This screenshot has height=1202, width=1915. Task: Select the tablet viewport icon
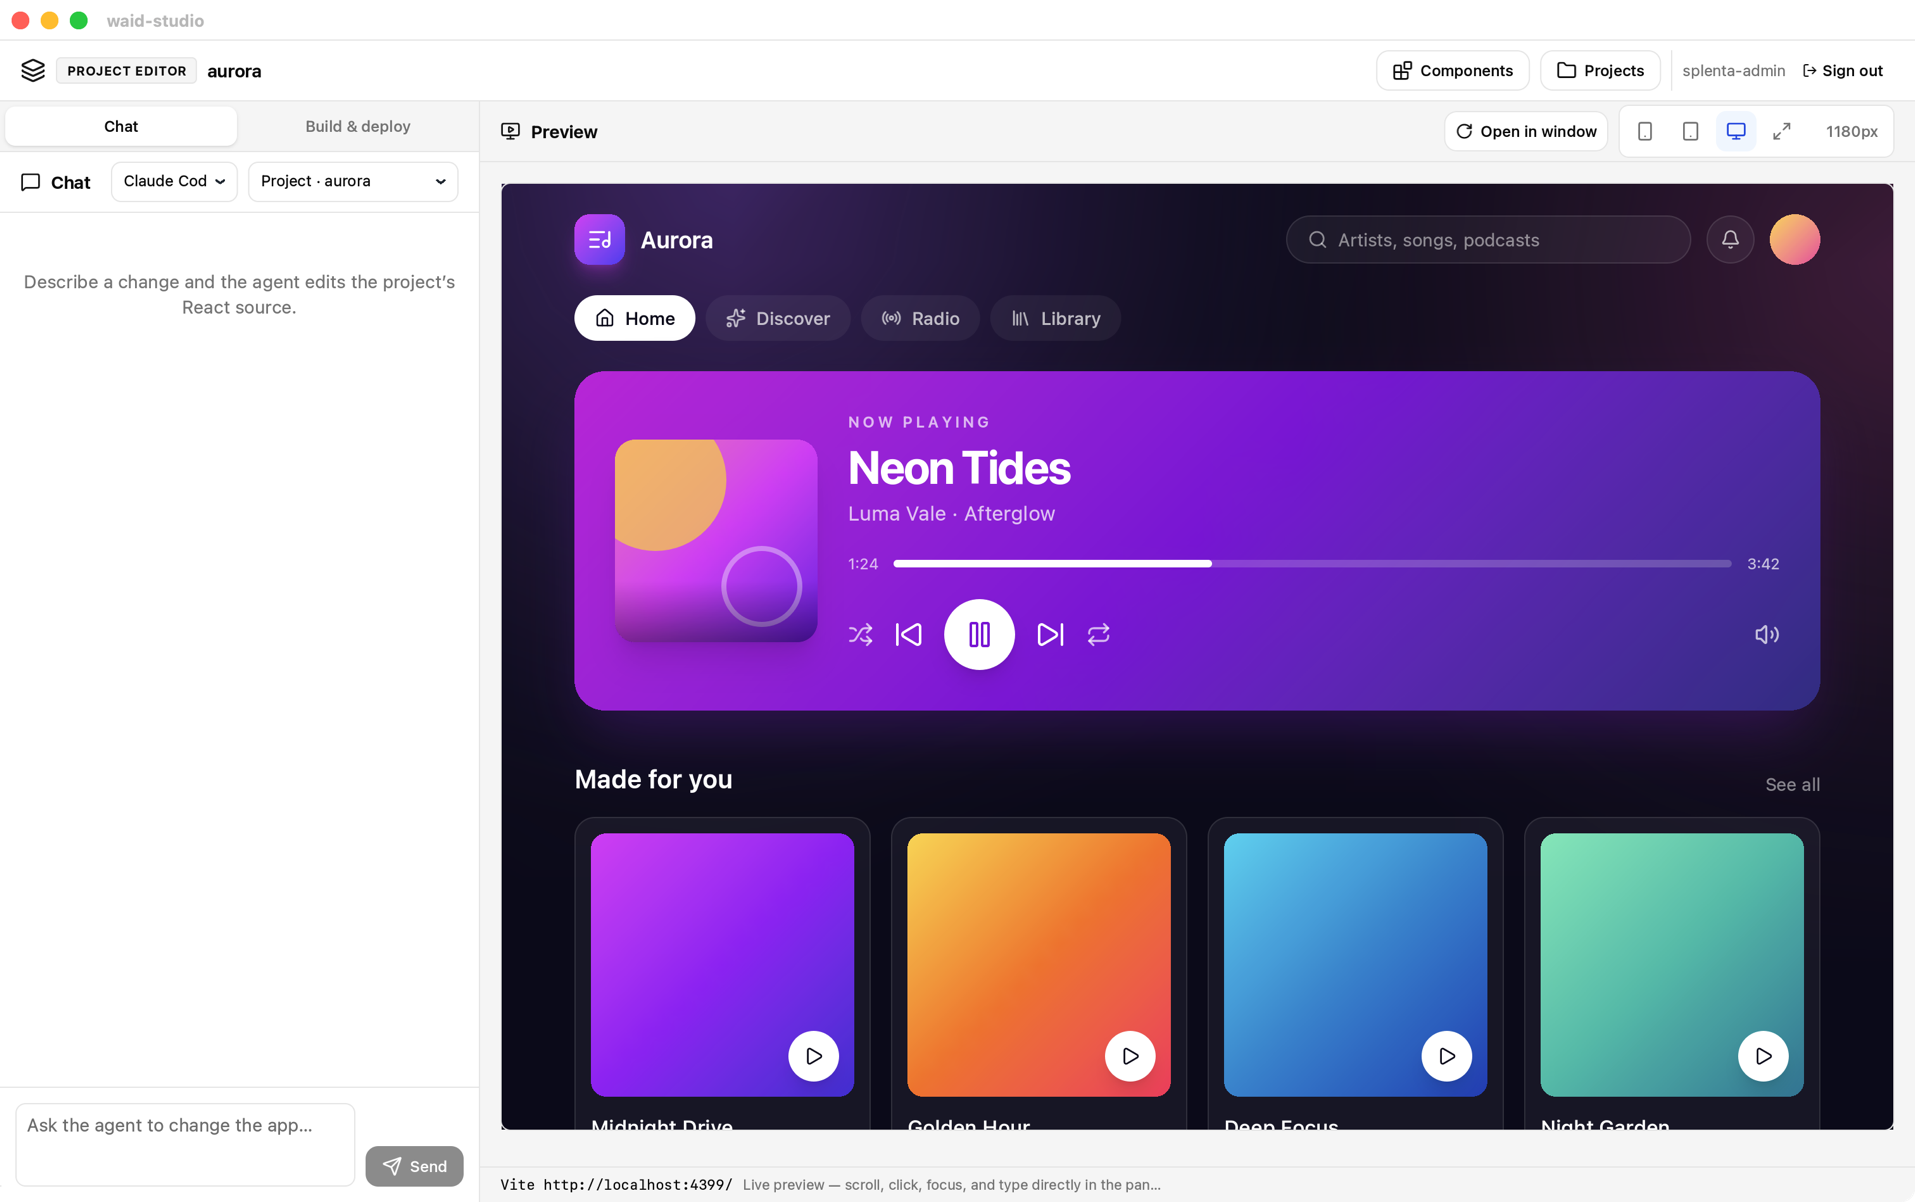coord(1690,131)
